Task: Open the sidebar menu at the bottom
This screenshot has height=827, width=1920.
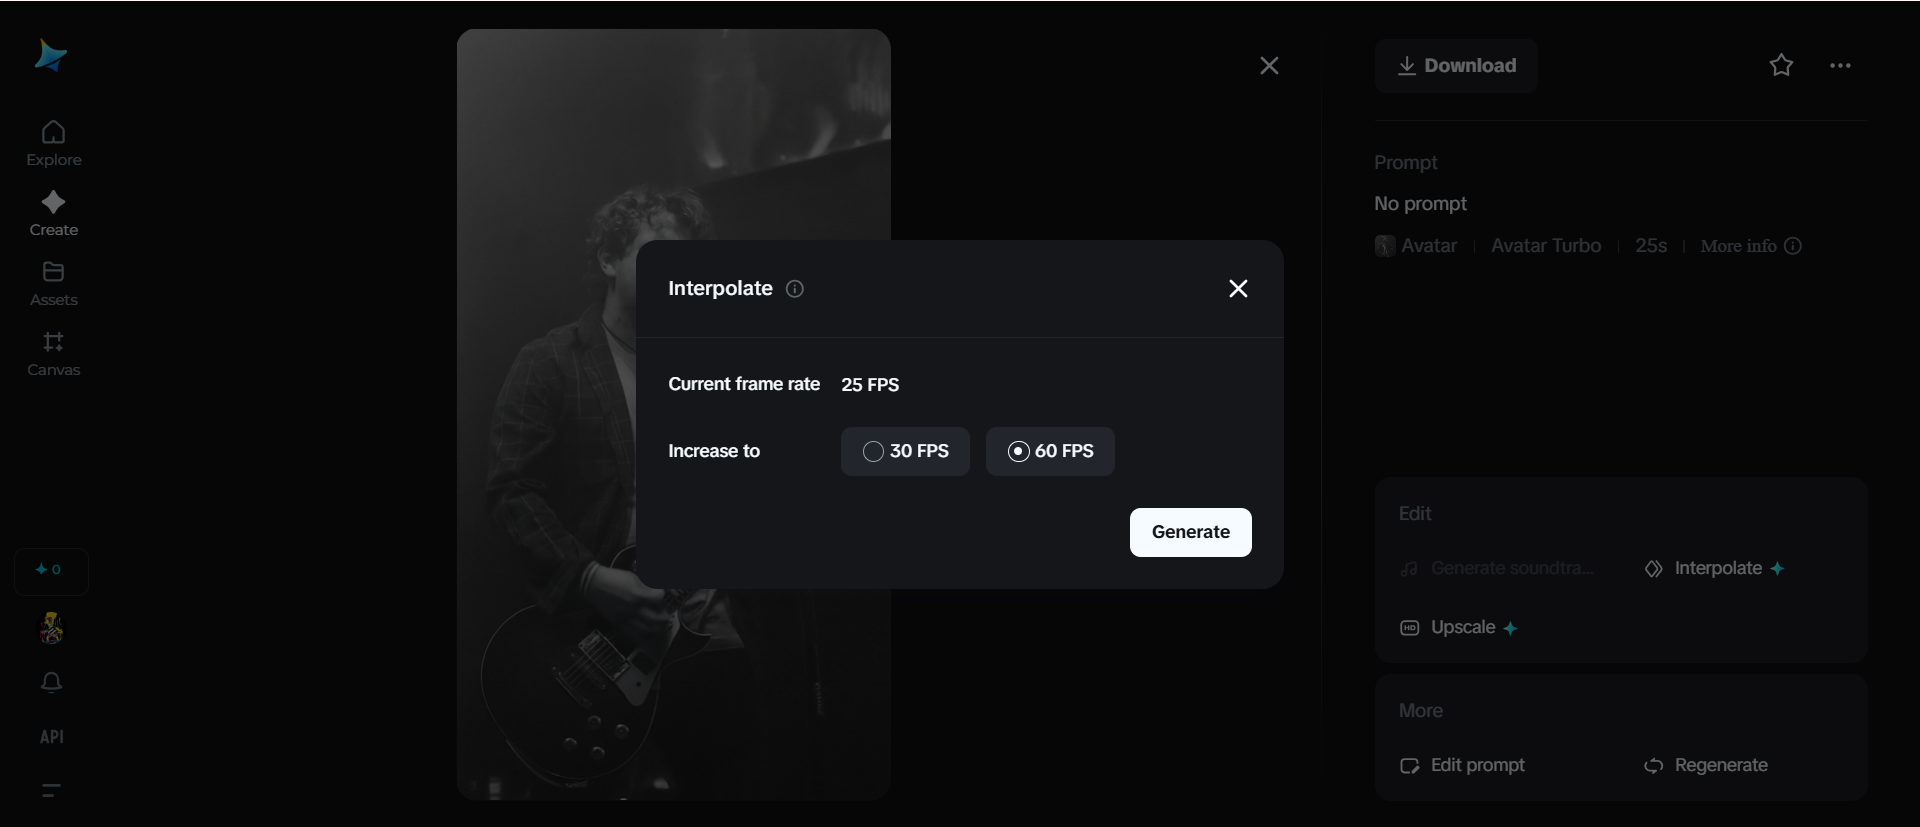Action: (50, 790)
